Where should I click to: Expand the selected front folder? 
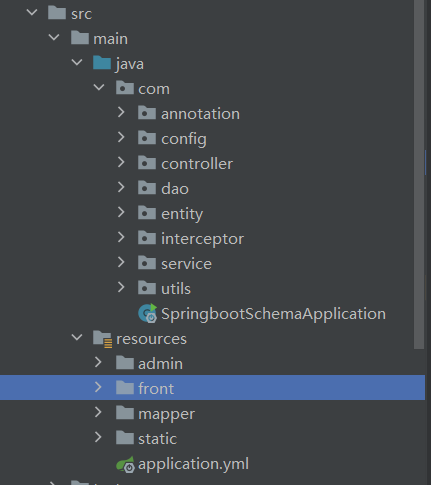pos(98,388)
